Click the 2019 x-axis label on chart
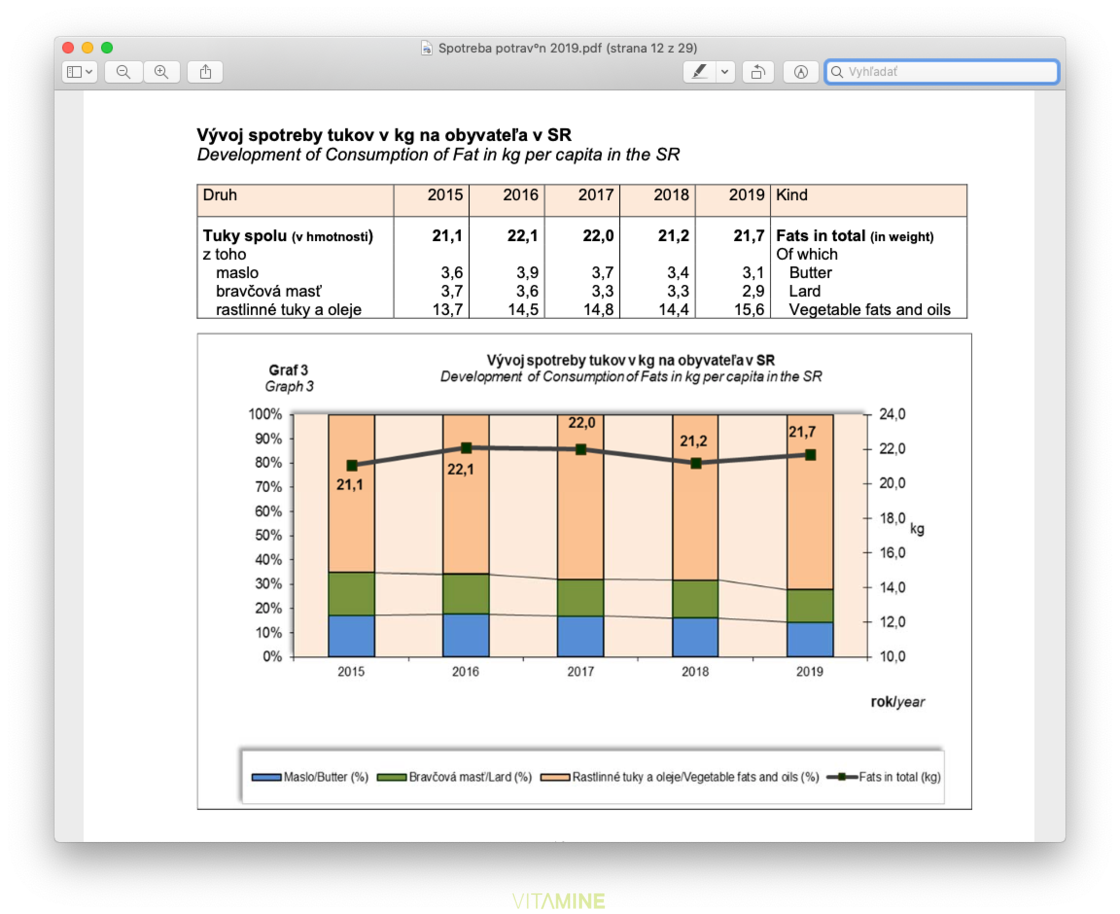1120x914 pixels. pyautogui.click(x=809, y=672)
